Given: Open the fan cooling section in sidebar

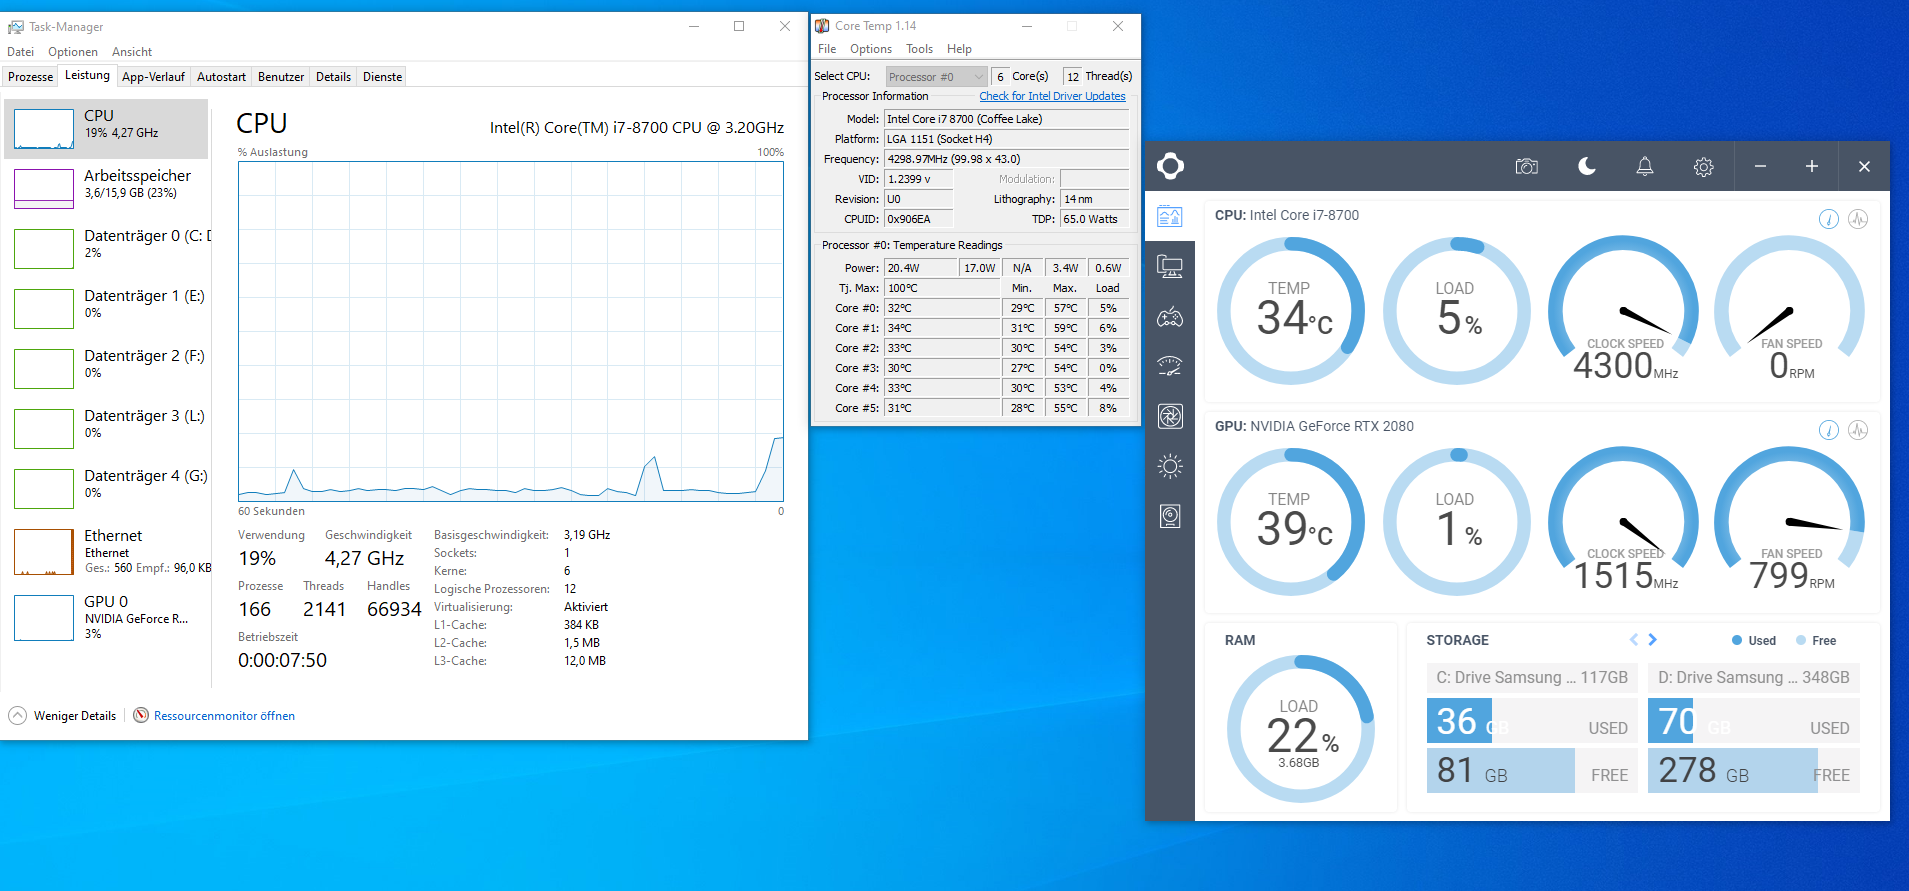Looking at the screenshot, I should click(1170, 416).
